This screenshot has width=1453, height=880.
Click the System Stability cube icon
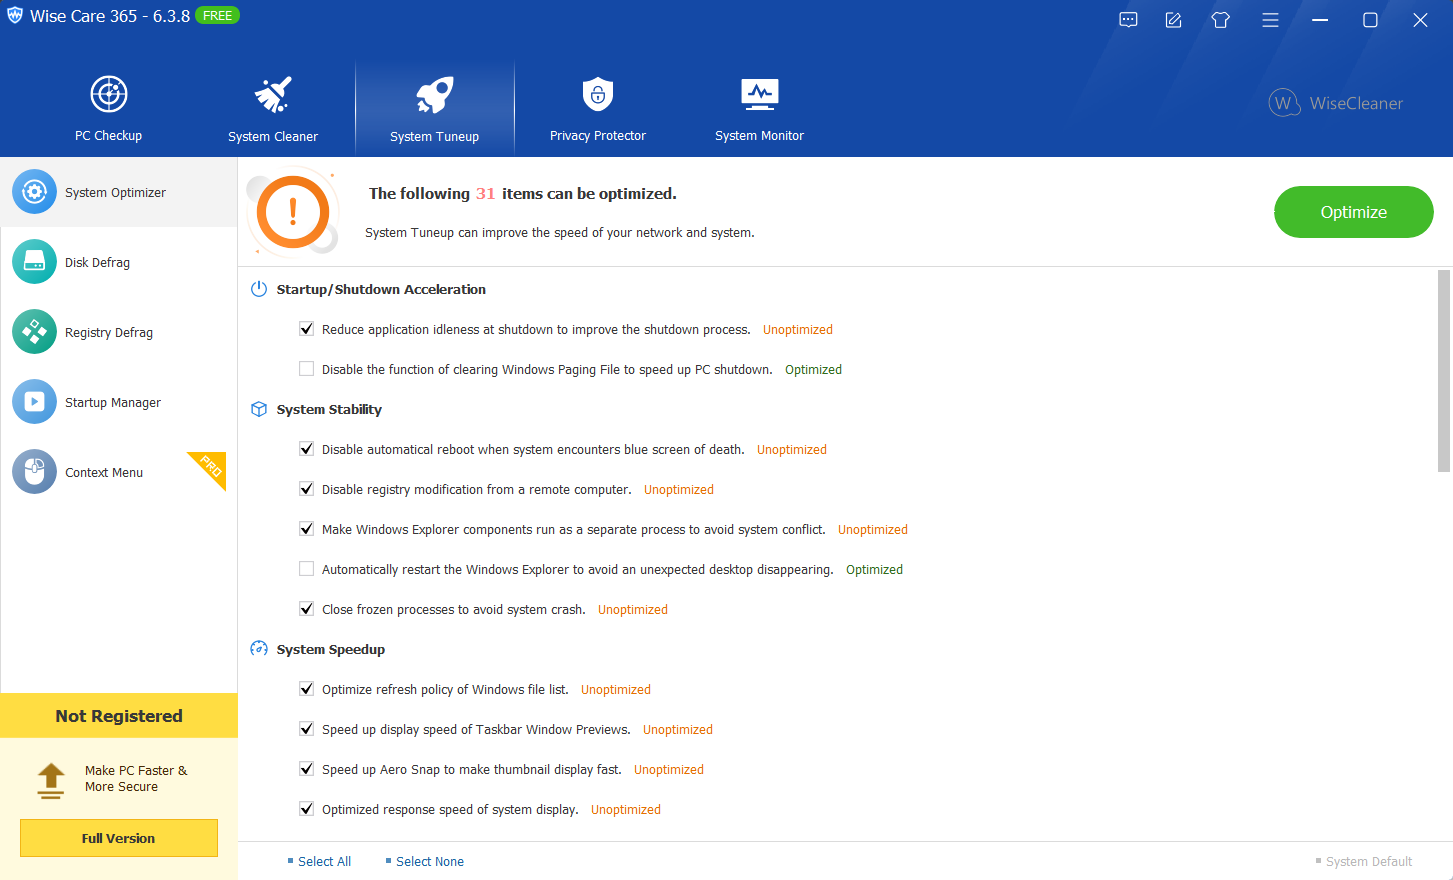[x=259, y=409]
